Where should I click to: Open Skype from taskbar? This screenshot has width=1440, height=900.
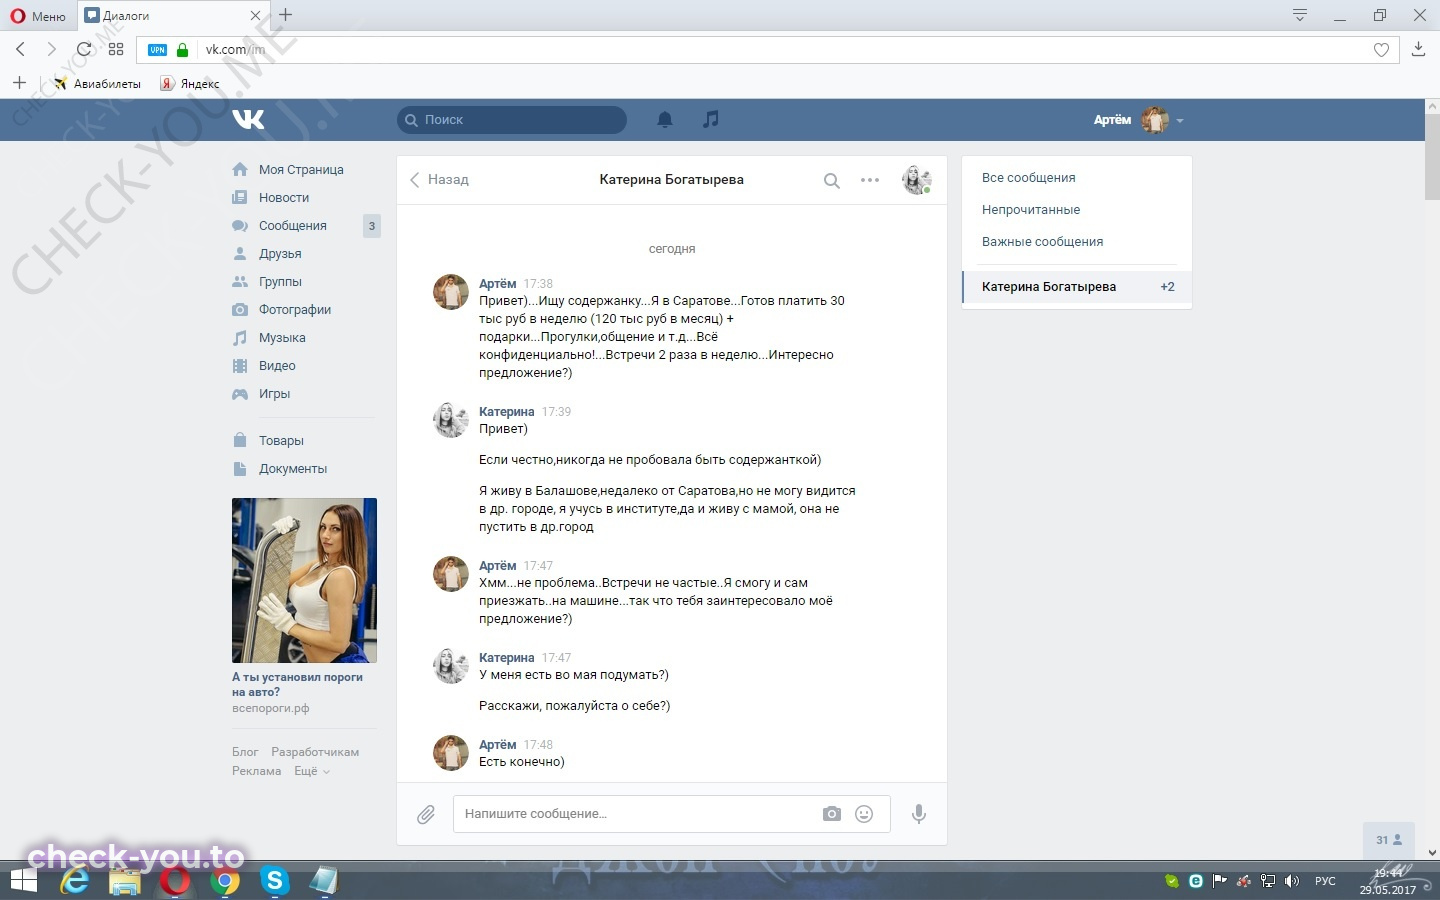275,881
